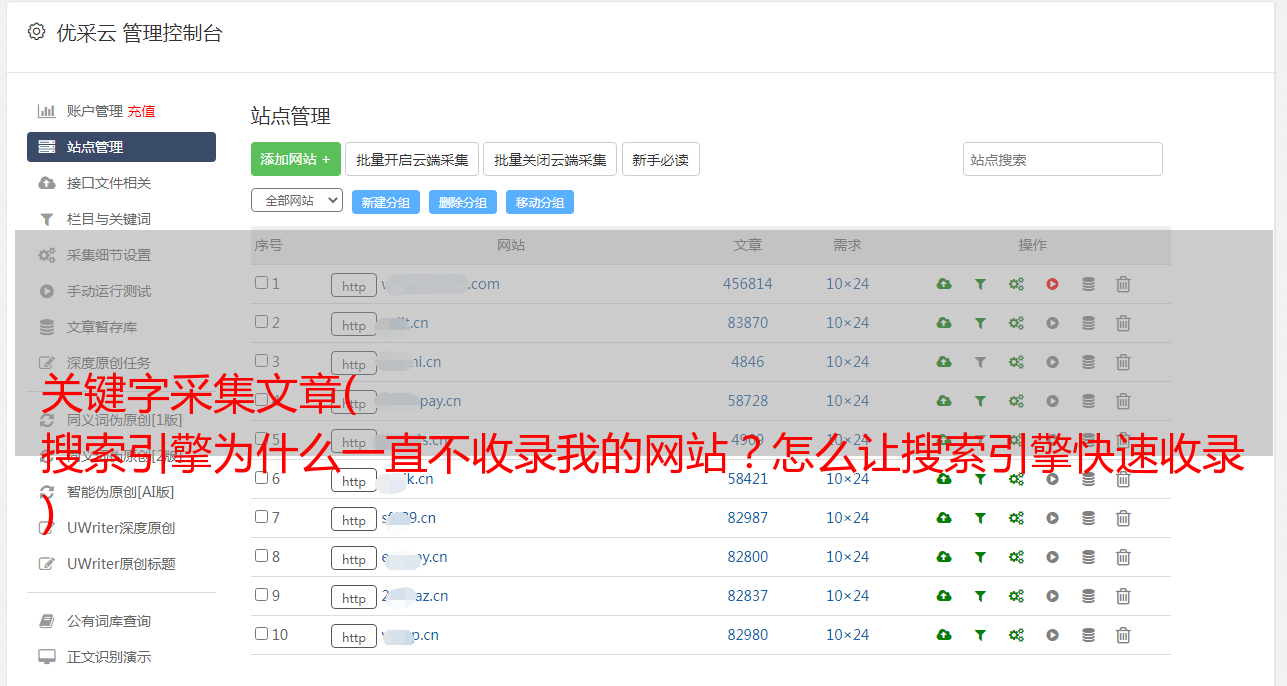Click the 站点搜索 search field
Image resolution: width=1287 pixels, height=686 pixels.
(1062, 159)
